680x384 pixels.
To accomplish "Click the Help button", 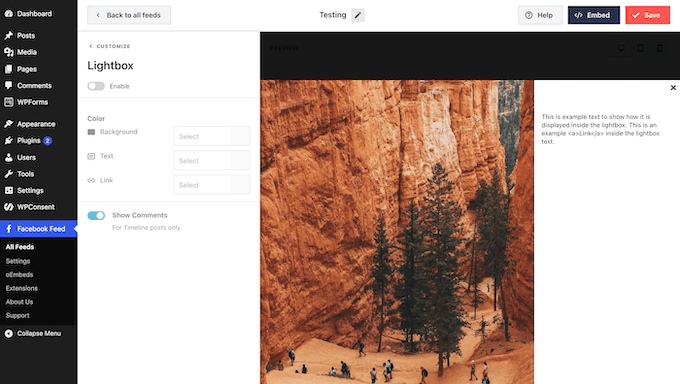I will (x=540, y=15).
